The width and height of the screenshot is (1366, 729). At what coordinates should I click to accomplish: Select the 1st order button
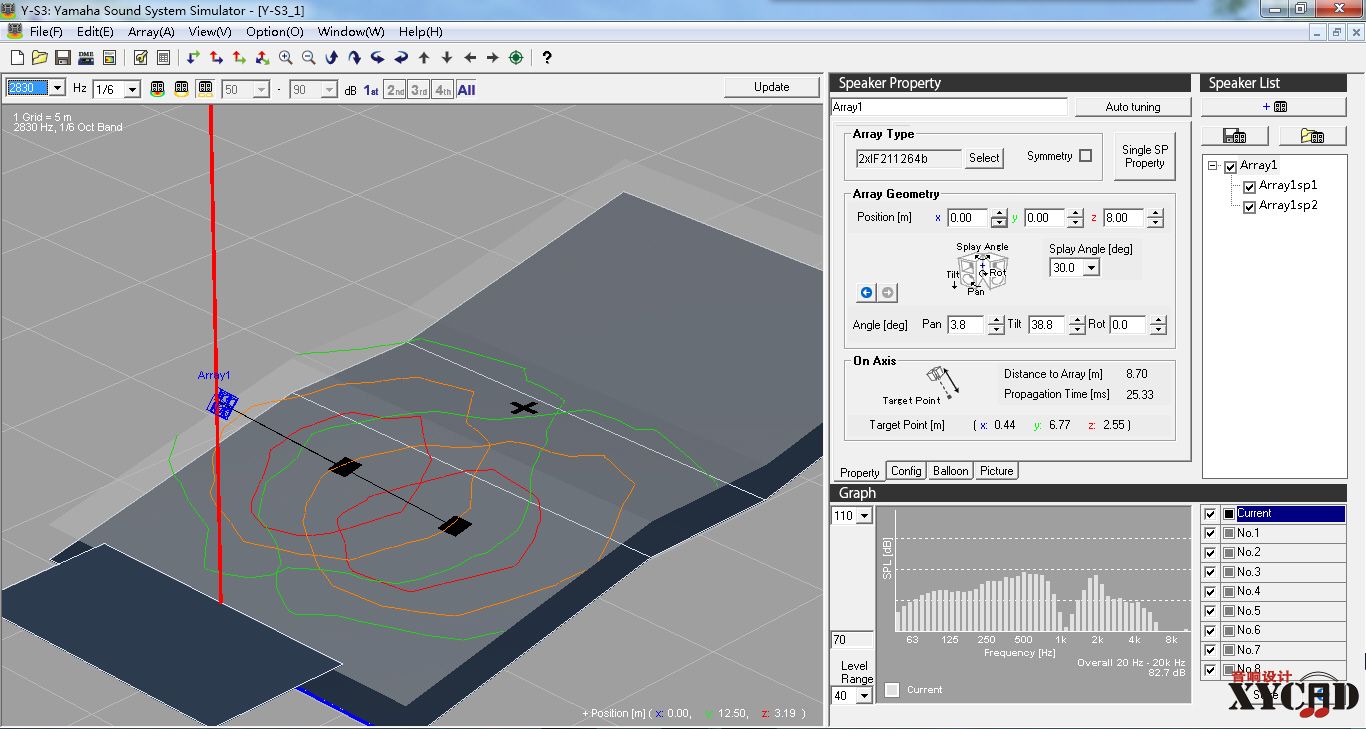(x=371, y=90)
